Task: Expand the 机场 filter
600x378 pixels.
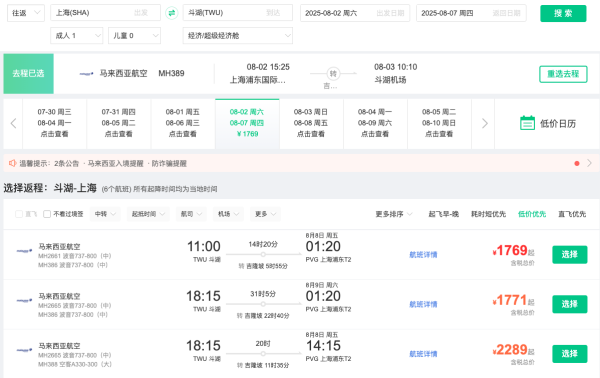Action: (228, 214)
